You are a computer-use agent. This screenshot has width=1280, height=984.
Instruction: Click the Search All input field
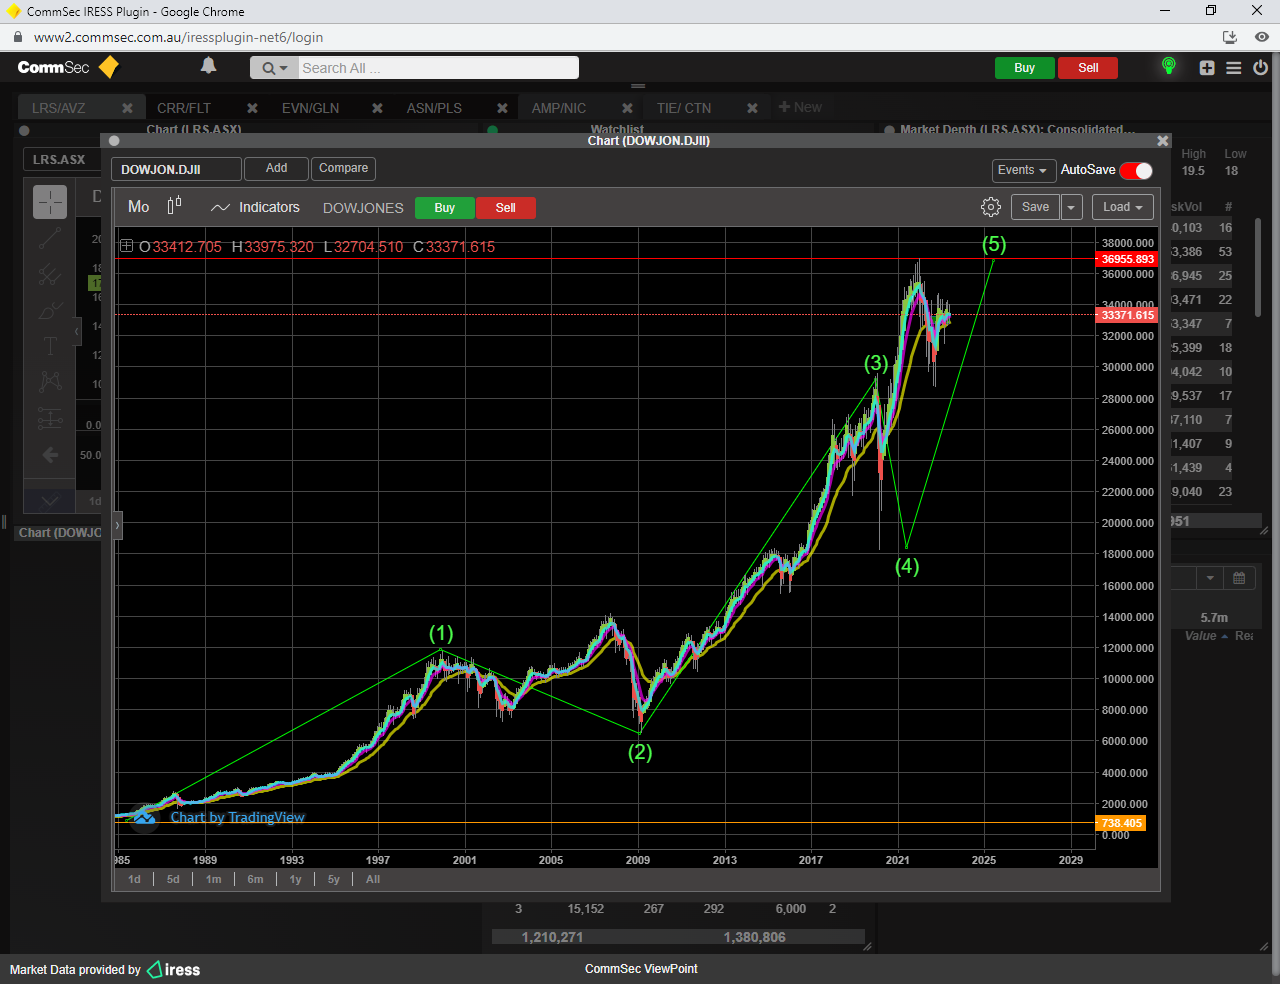pyautogui.click(x=438, y=68)
